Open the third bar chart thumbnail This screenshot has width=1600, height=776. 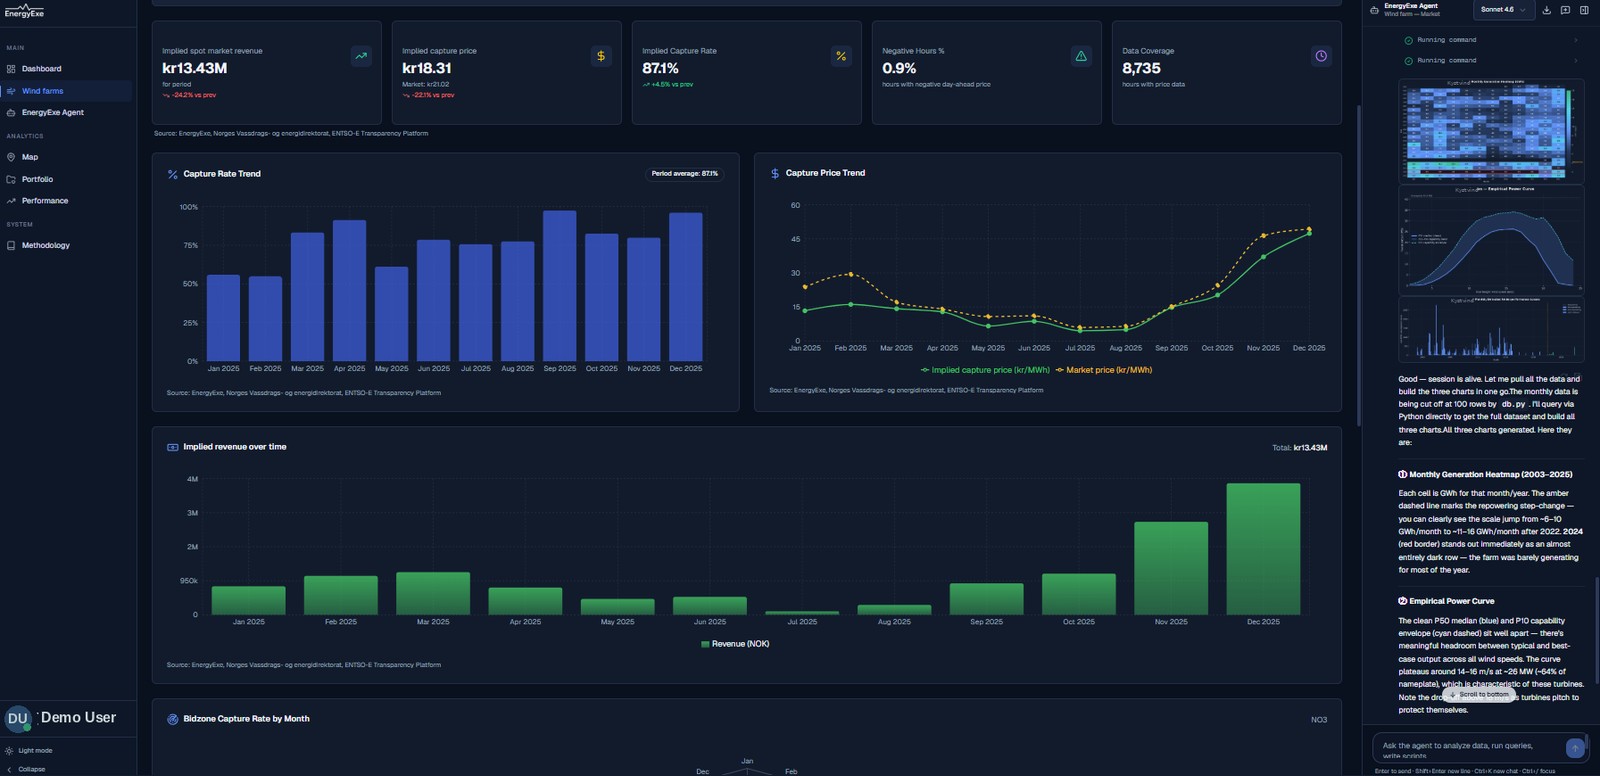click(x=1491, y=329)
